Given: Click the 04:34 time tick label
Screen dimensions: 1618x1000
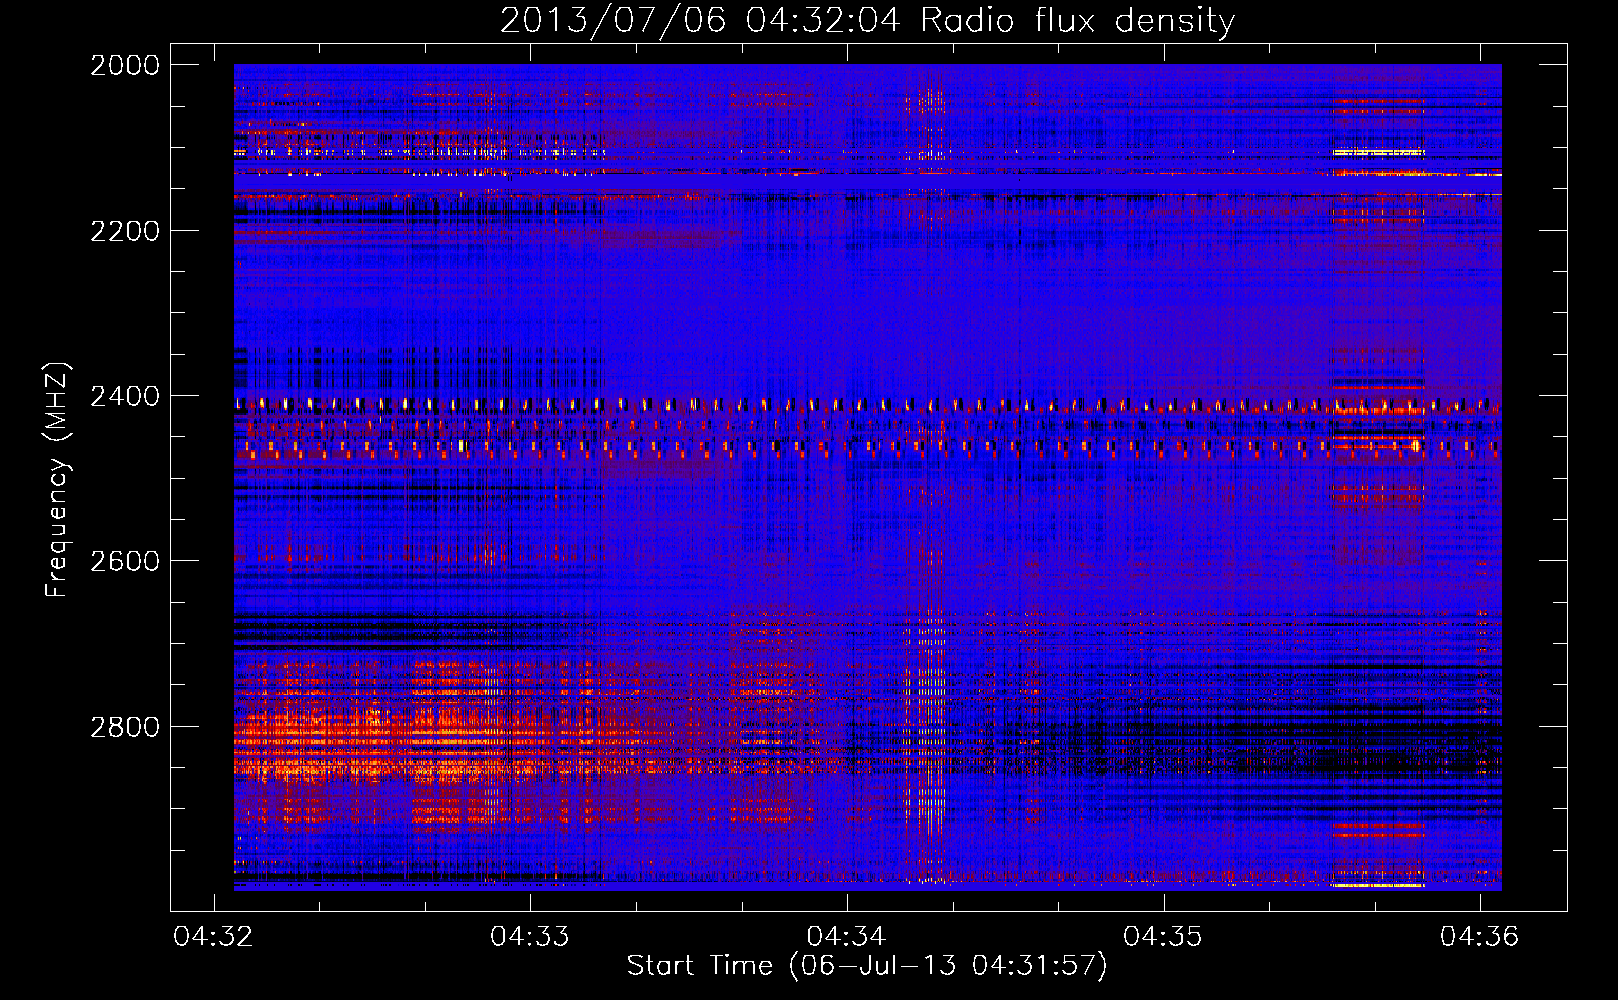Looking at the screenshot, I should click(847, 936).
